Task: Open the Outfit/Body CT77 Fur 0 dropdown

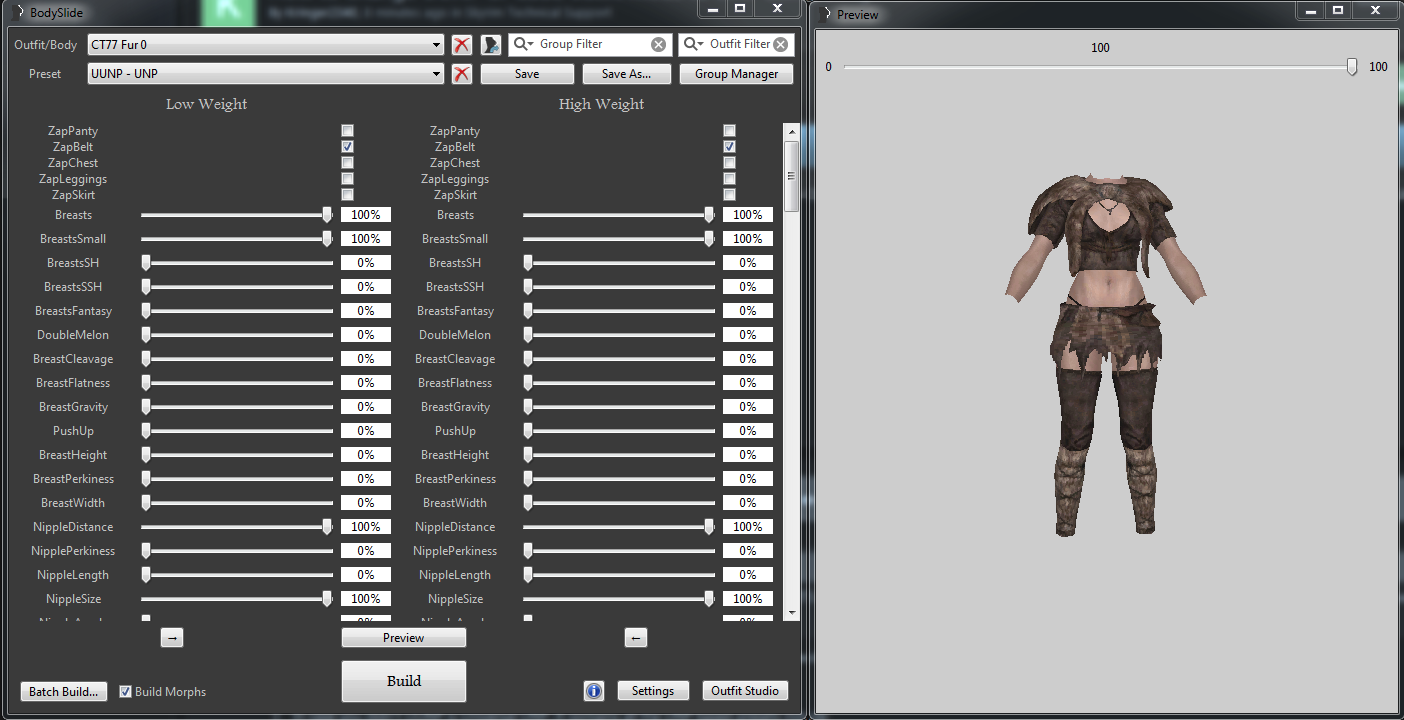Action: coord(266,45)
